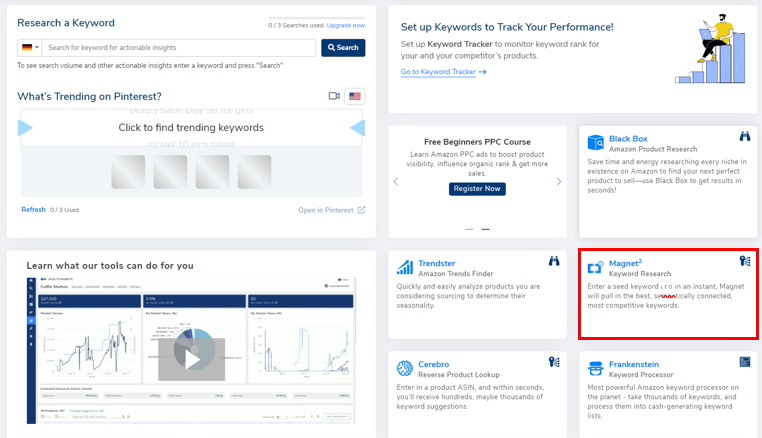
Task: Go to previous carousel slide arrow
Action: [x=396, y=181]
